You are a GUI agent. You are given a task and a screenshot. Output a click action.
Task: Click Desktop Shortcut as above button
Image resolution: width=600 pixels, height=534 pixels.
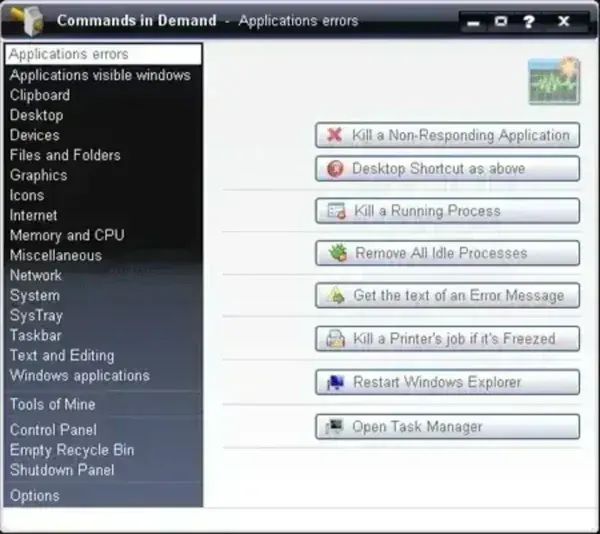pyautogui.click(x=447, y=169)
